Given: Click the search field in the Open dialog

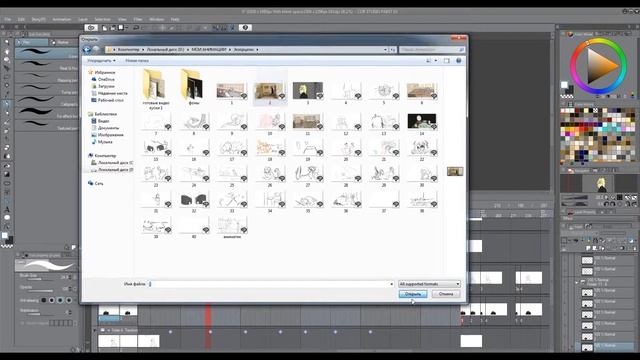Looking at the screenshot, I should 432,49.
